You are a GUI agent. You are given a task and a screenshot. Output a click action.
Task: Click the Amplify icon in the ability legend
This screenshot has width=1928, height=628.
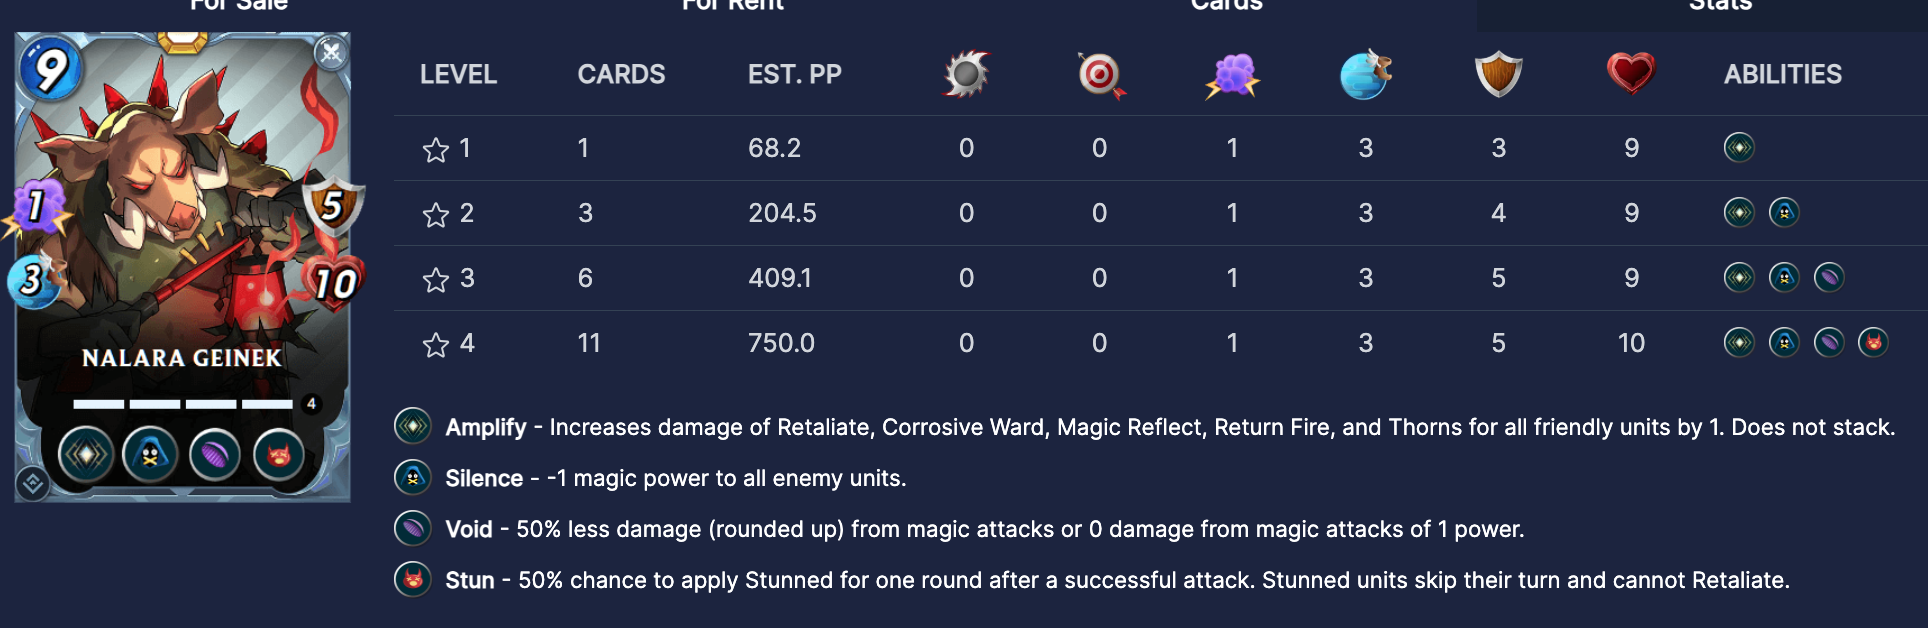coord(413,427)
